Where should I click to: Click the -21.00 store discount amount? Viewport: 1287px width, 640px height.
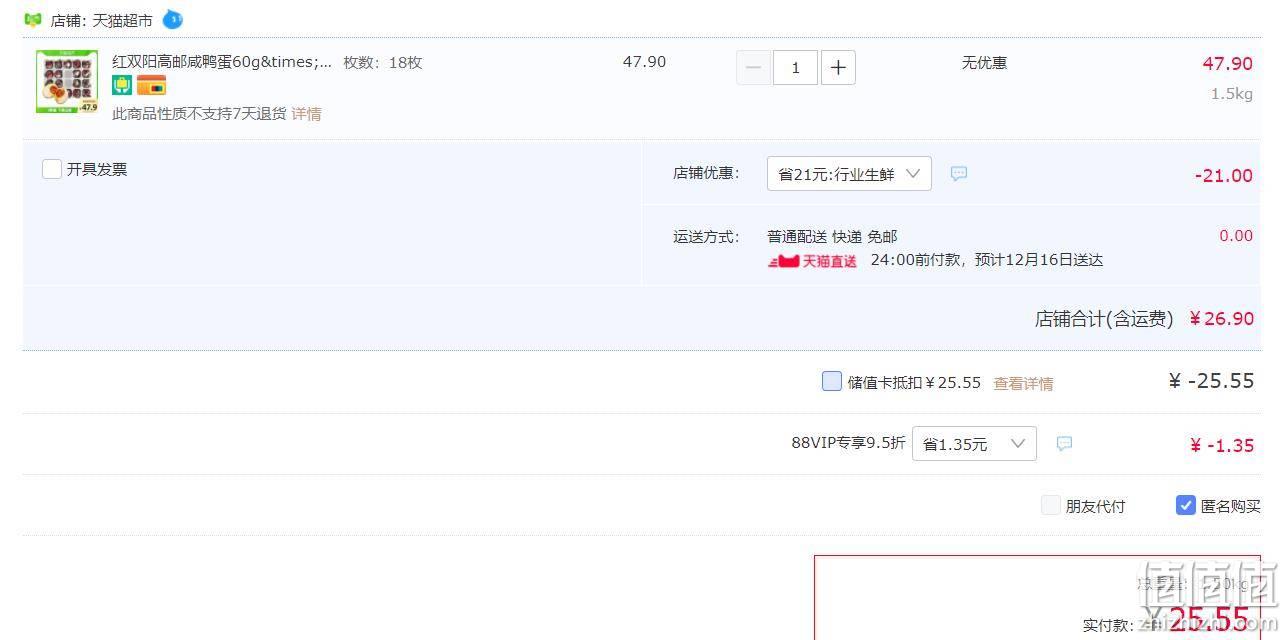(x=1223, y=176)
